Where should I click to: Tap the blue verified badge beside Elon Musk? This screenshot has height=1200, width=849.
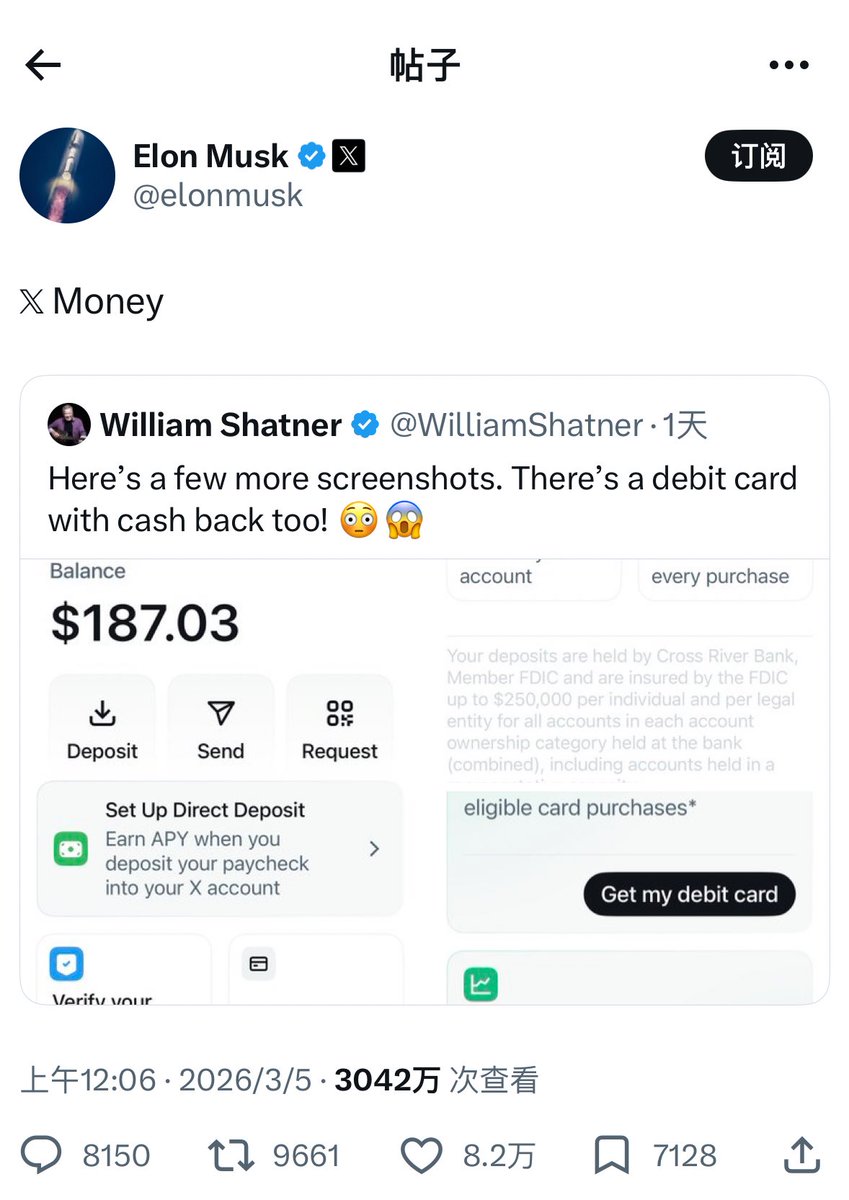click(x=312, y=156)
